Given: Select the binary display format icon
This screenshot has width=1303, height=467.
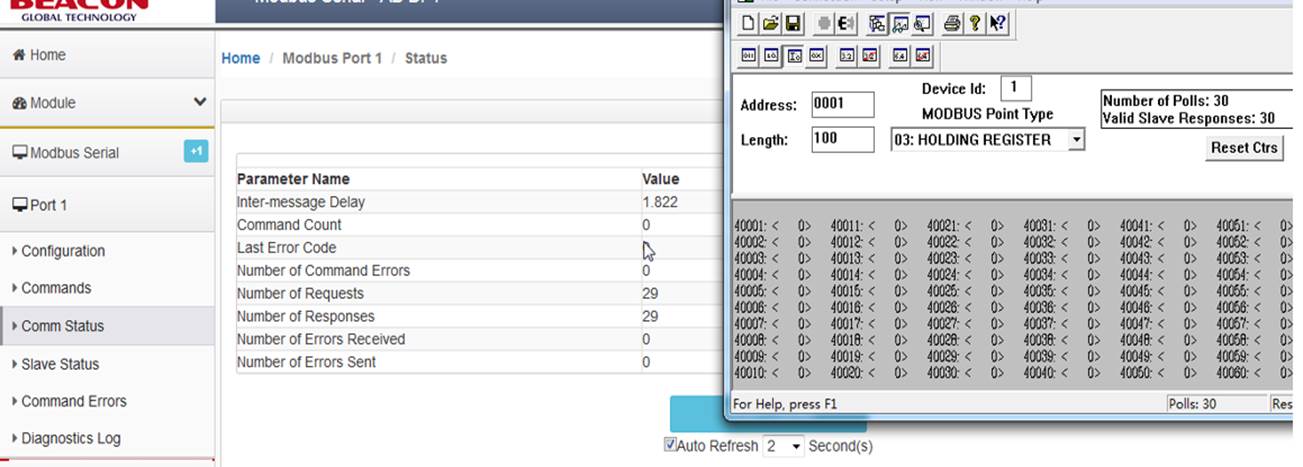Looking at the screenshot, I should point(748,55).
